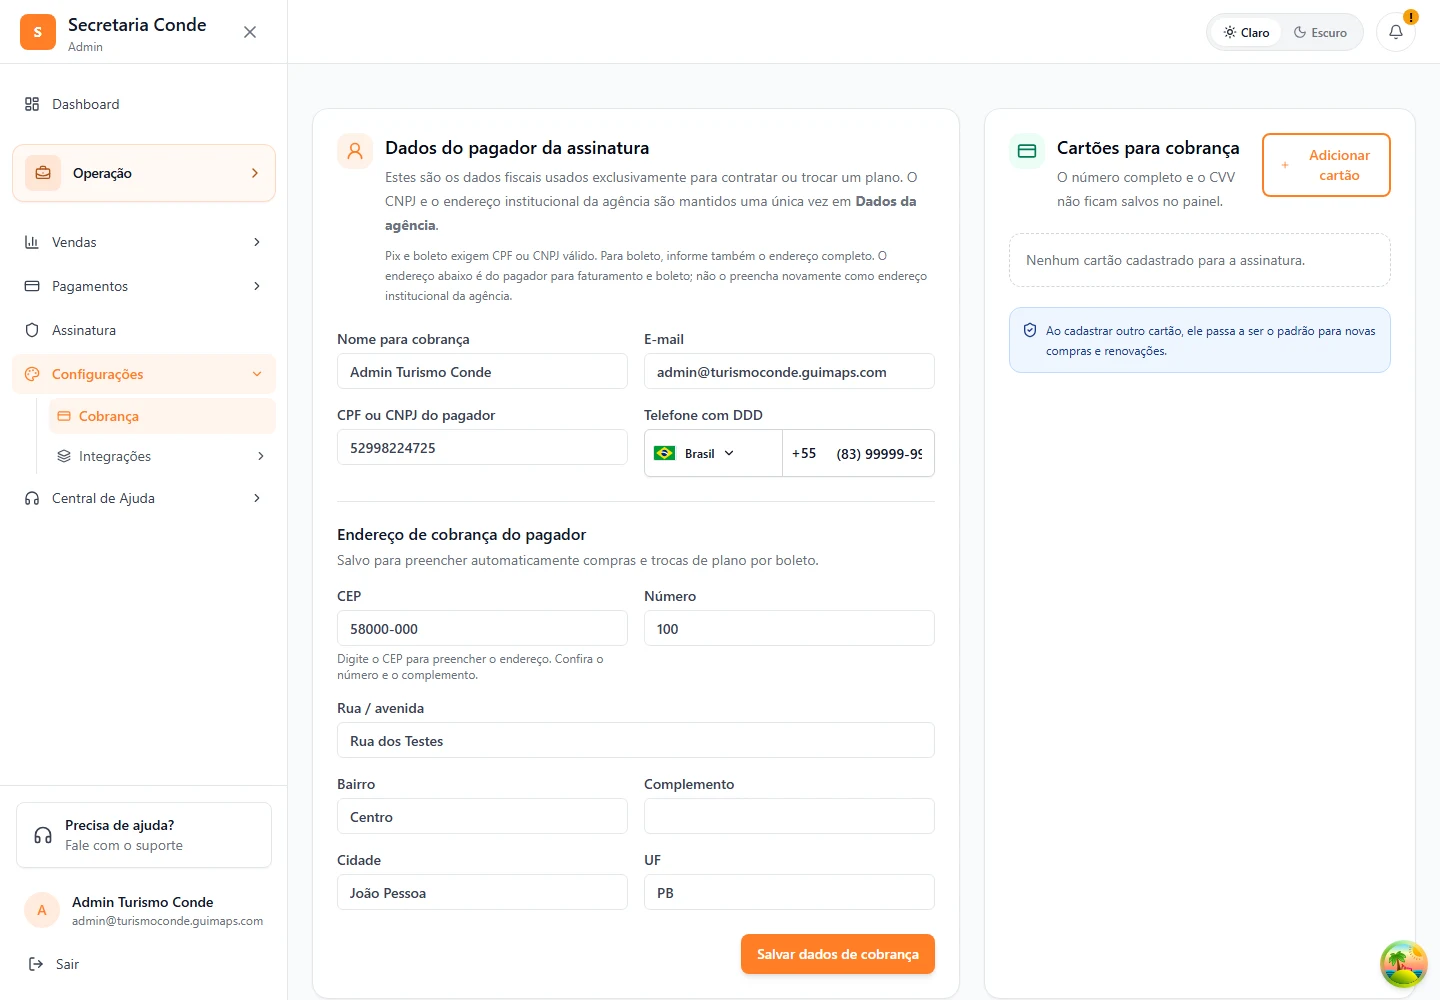Expand the Operação menu chevron

(x=255, y=173)
